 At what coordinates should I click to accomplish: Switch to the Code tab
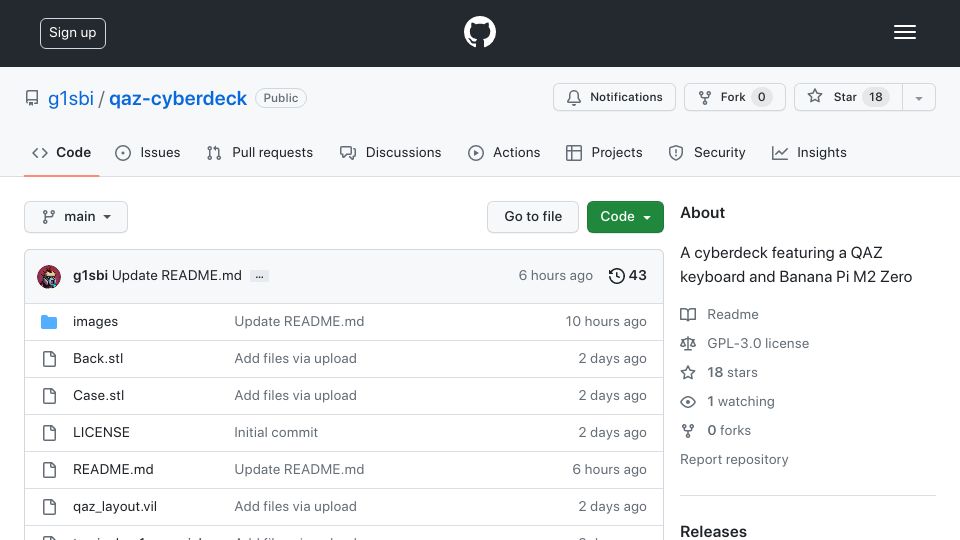coord(61,152)
